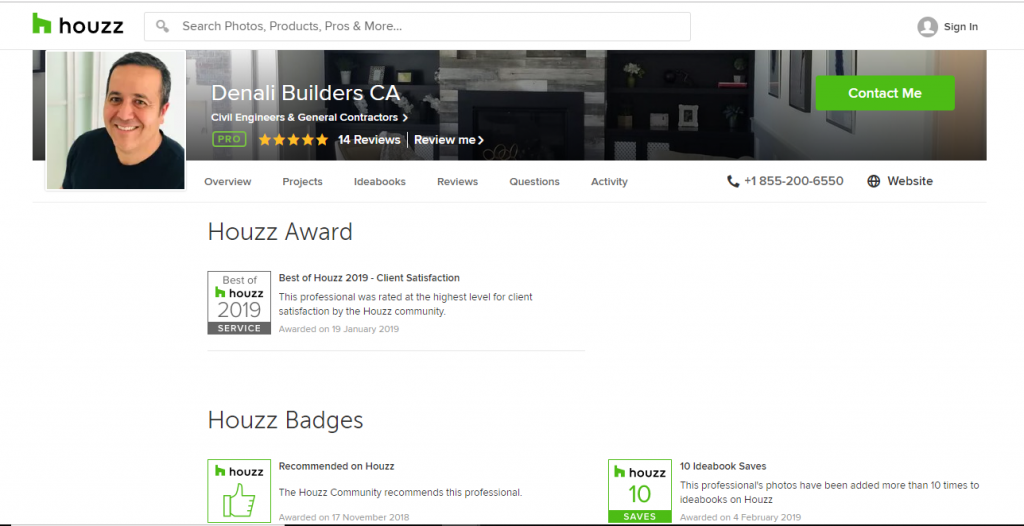Click the Sign In link
This screenshot has width=1024, height=526.
(x=961, y=27)
